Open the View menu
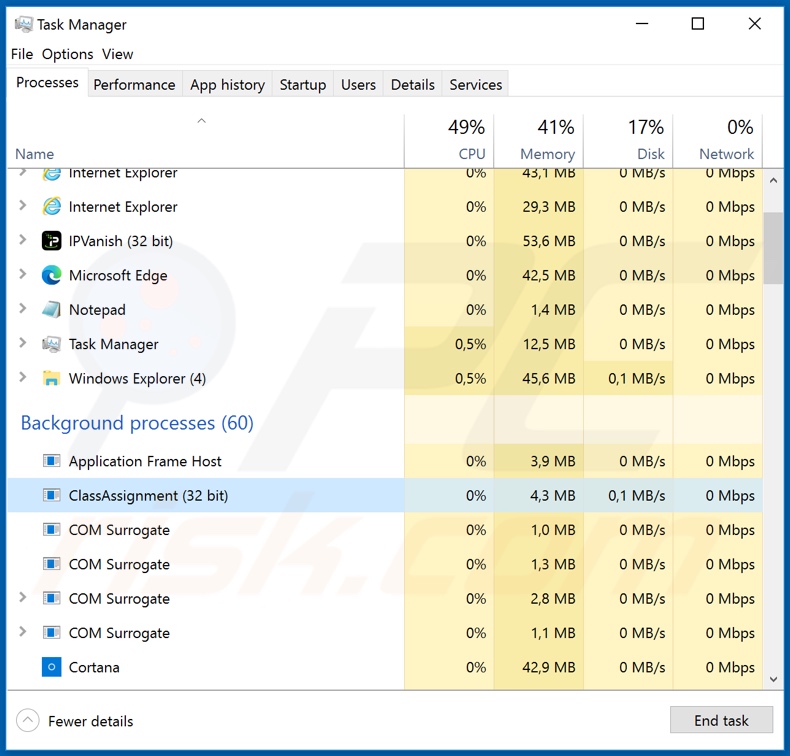 point(117,54)
